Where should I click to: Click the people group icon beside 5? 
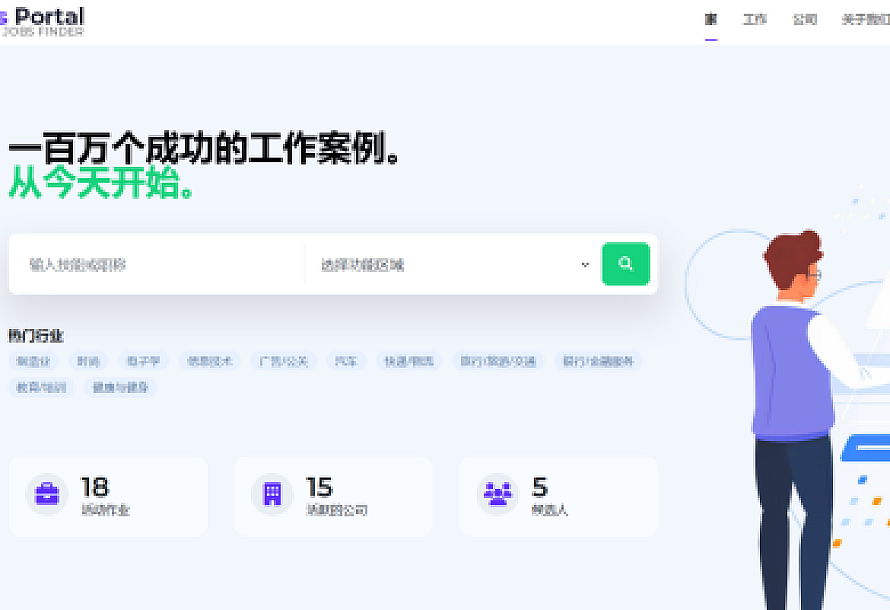[497, 494]
